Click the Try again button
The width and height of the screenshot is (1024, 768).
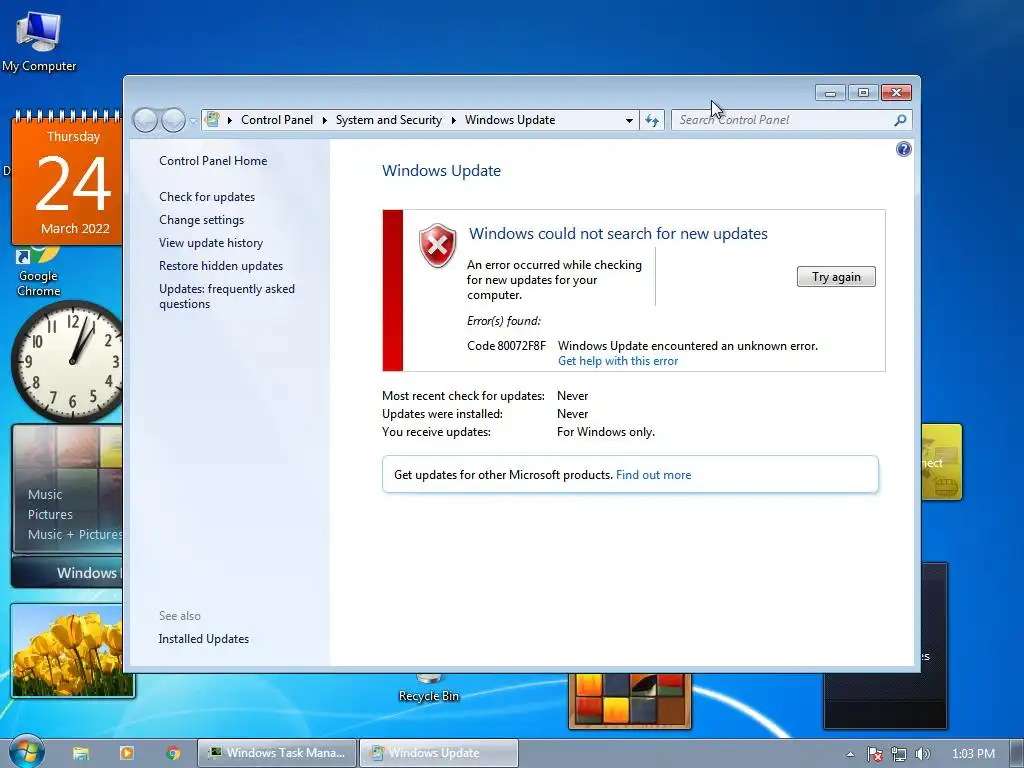click(836, 277)
